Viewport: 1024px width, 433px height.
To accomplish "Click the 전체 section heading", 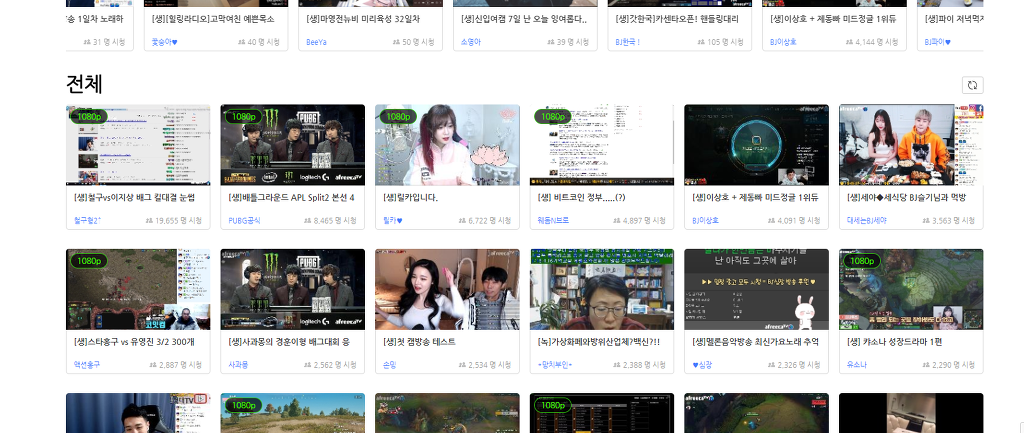I will [x=84, y=84].
